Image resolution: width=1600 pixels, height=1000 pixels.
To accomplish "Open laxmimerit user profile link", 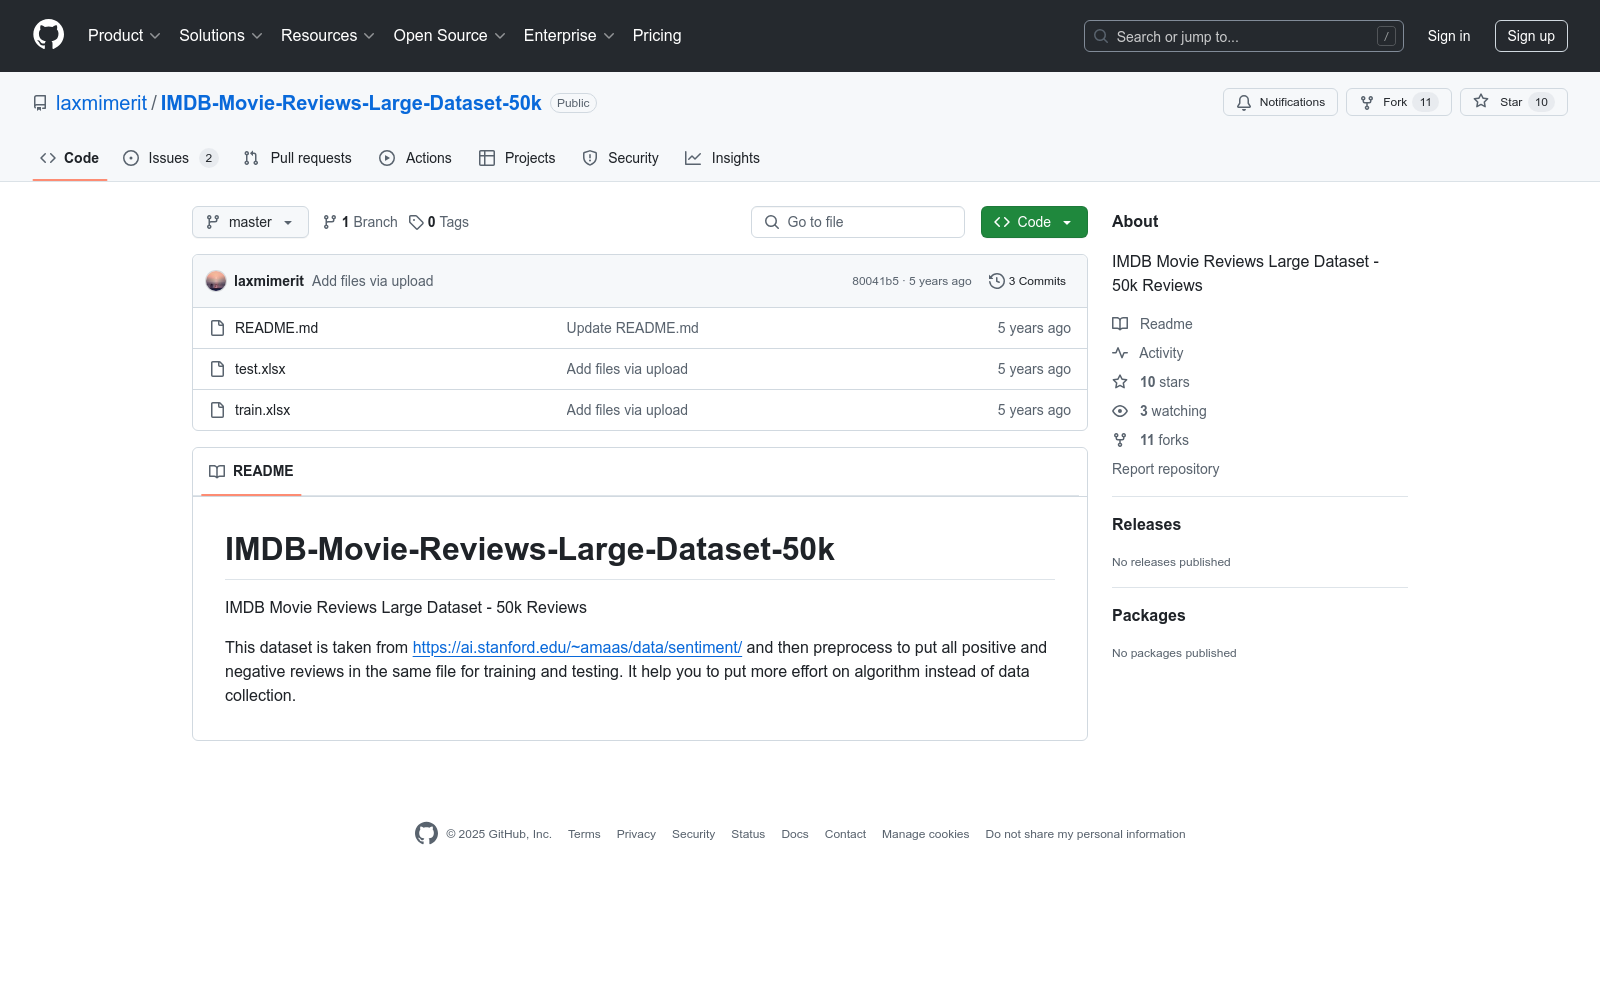I will click(101, 103).
